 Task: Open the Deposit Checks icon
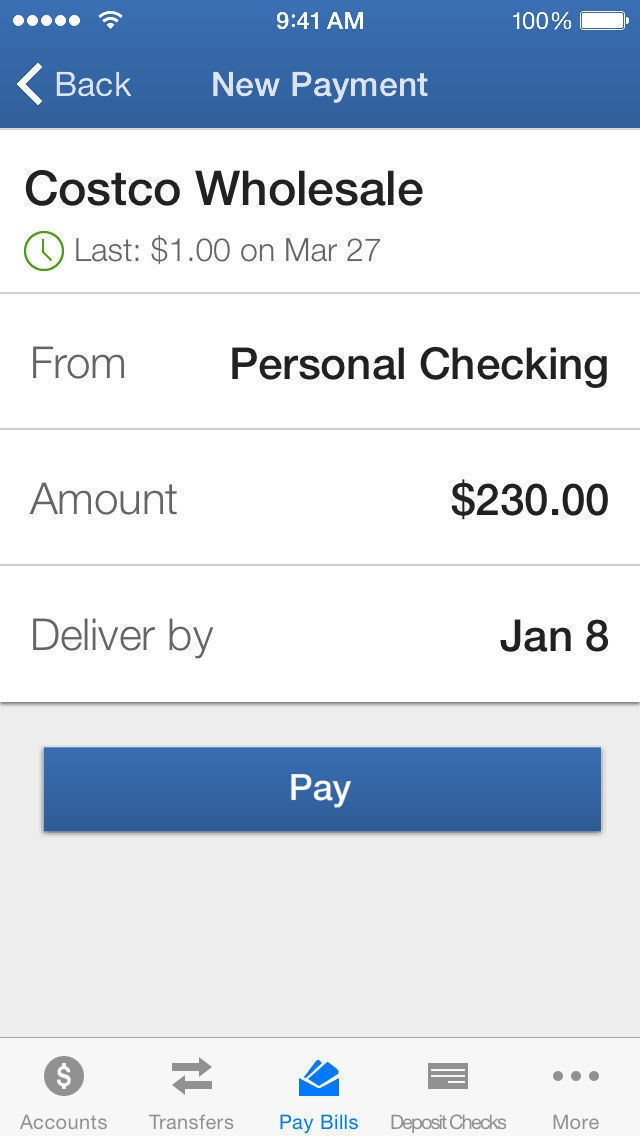click(x=447, y=1077)
